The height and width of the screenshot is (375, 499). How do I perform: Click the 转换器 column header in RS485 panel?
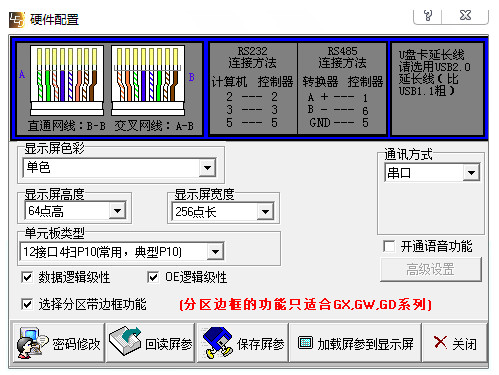click(x=320, y=82)
